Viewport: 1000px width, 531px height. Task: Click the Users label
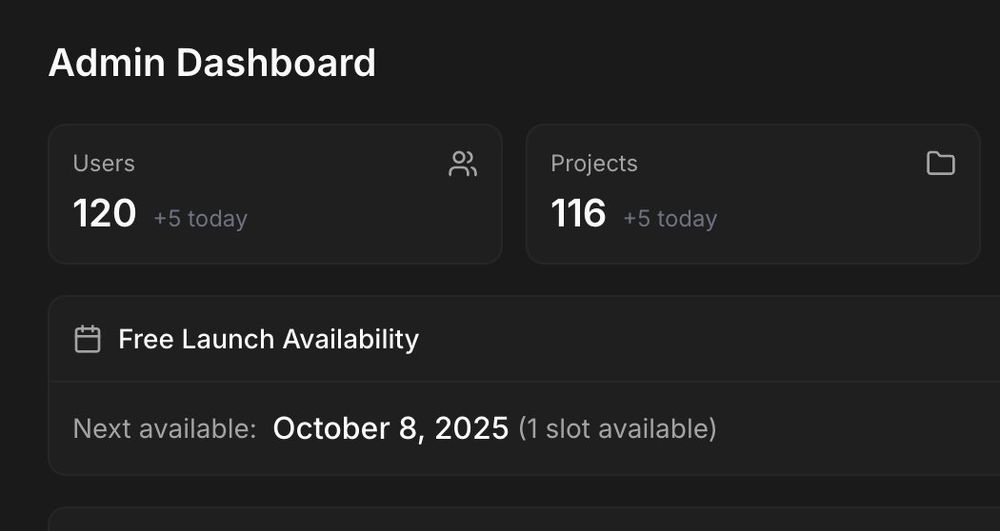click(x=104, y=163)
